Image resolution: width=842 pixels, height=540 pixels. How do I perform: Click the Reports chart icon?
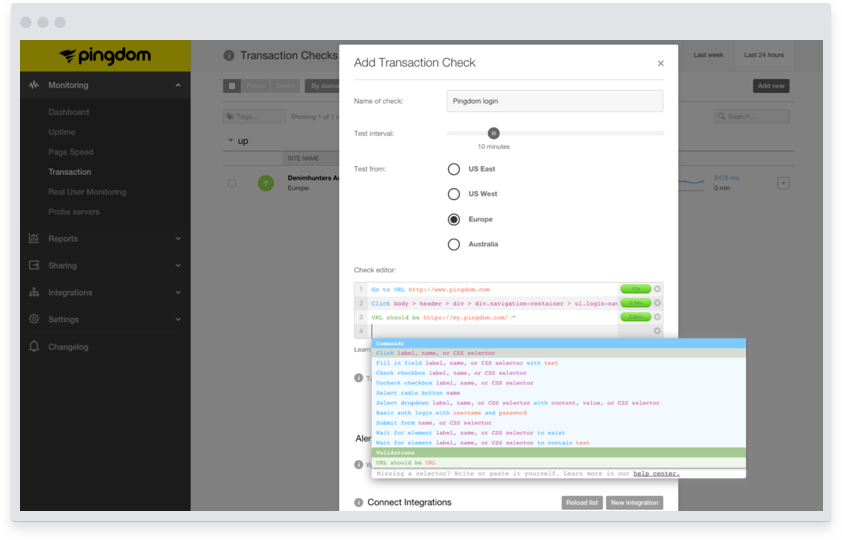pos(34,238)
